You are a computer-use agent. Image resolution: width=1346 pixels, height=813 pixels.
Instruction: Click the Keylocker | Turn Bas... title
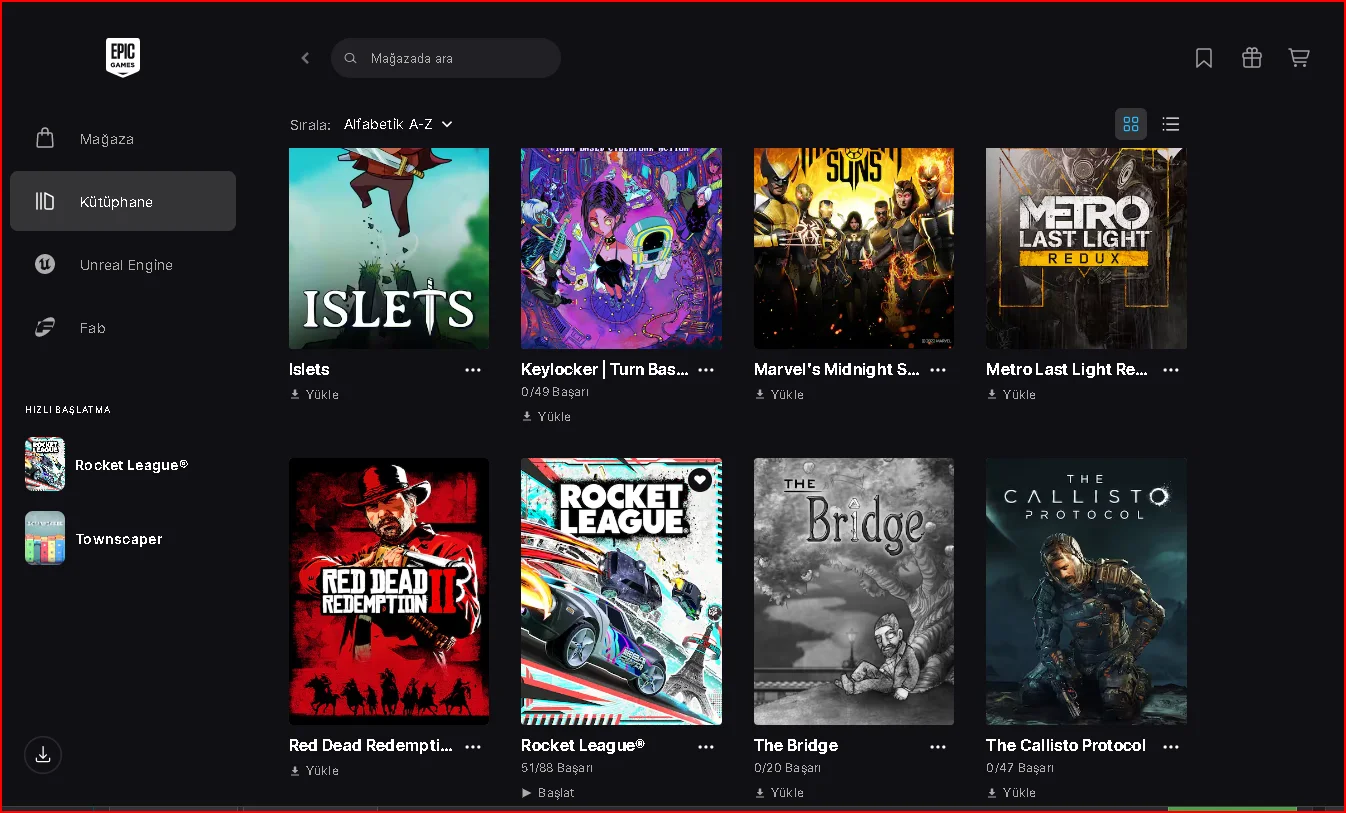605,370
